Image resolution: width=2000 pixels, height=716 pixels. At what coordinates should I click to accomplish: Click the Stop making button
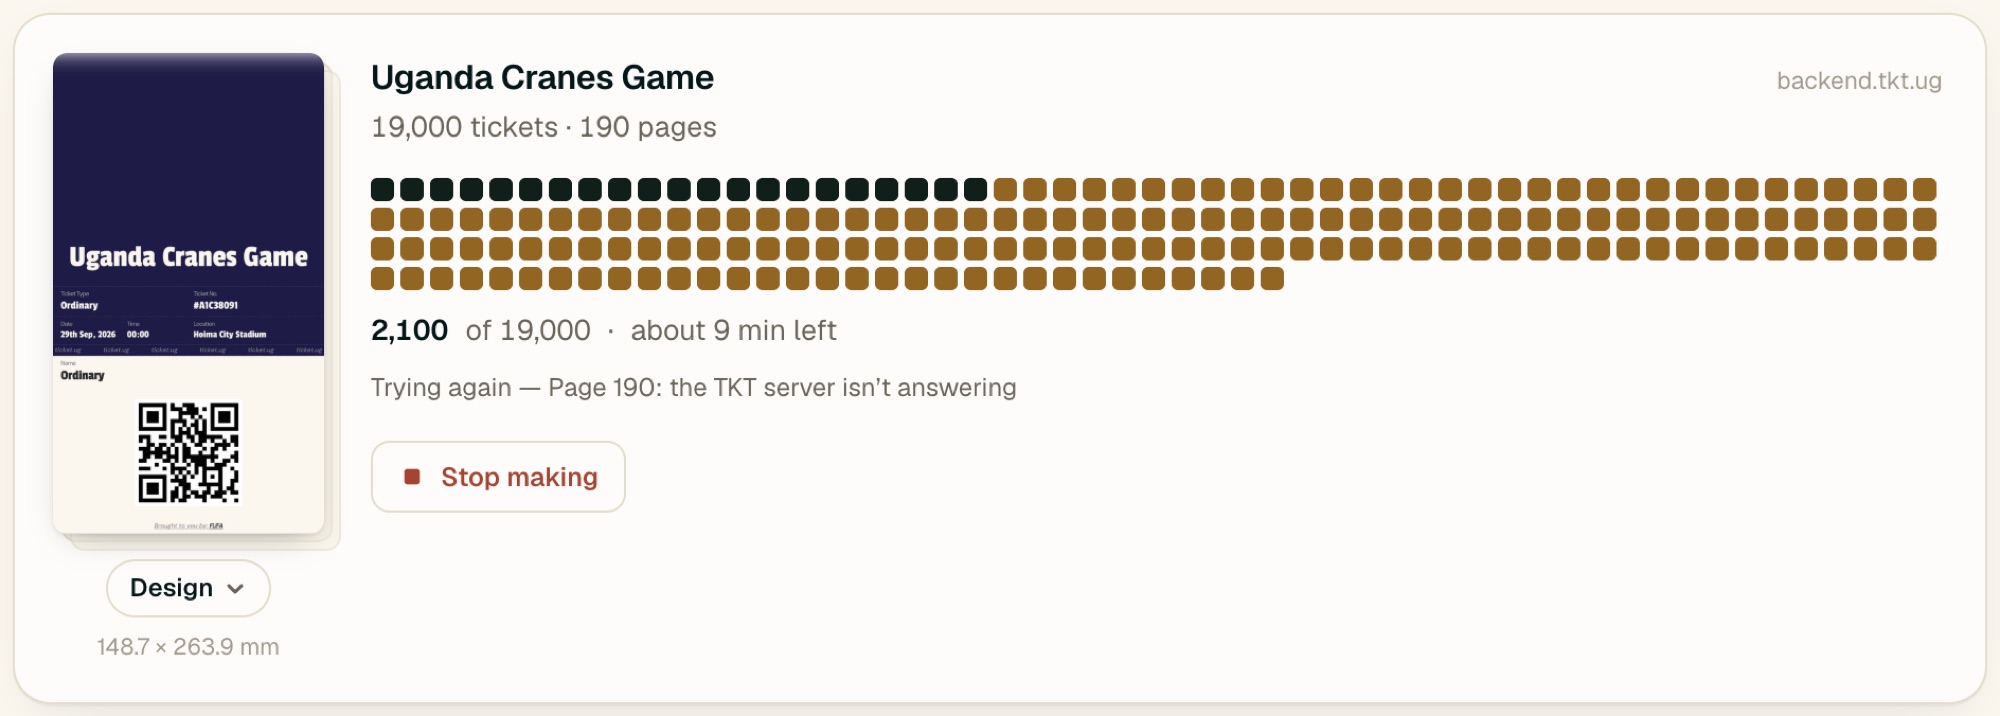coord(498,477)
